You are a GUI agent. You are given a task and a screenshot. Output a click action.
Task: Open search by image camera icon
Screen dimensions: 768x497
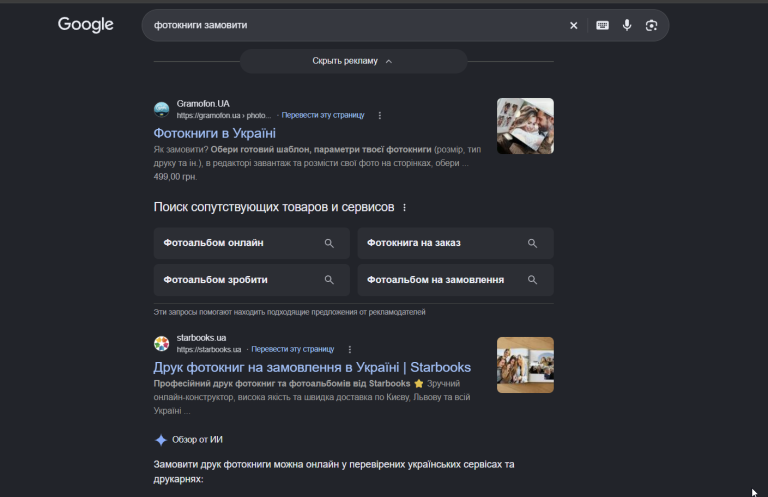pyautogui.click(x=651, y=25)
